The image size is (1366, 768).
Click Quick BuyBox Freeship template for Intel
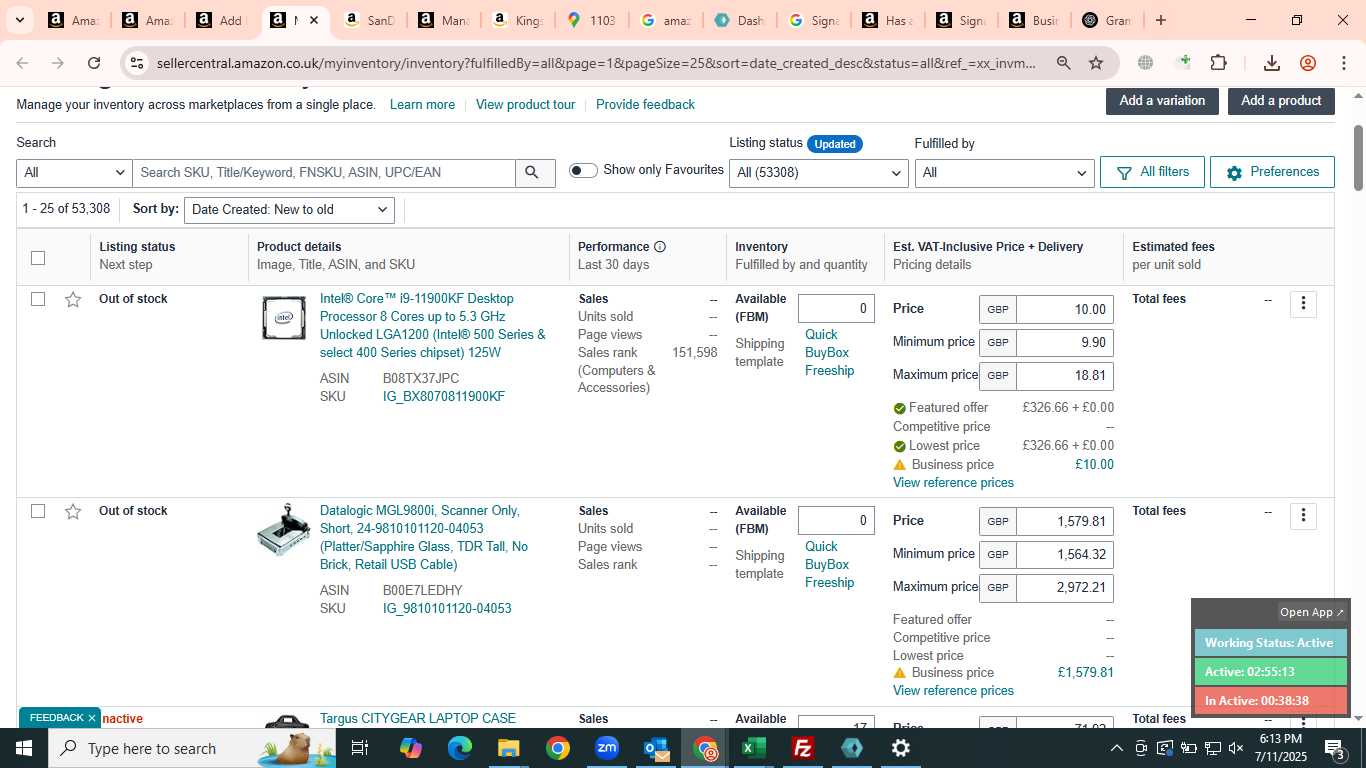coord(829,353)
